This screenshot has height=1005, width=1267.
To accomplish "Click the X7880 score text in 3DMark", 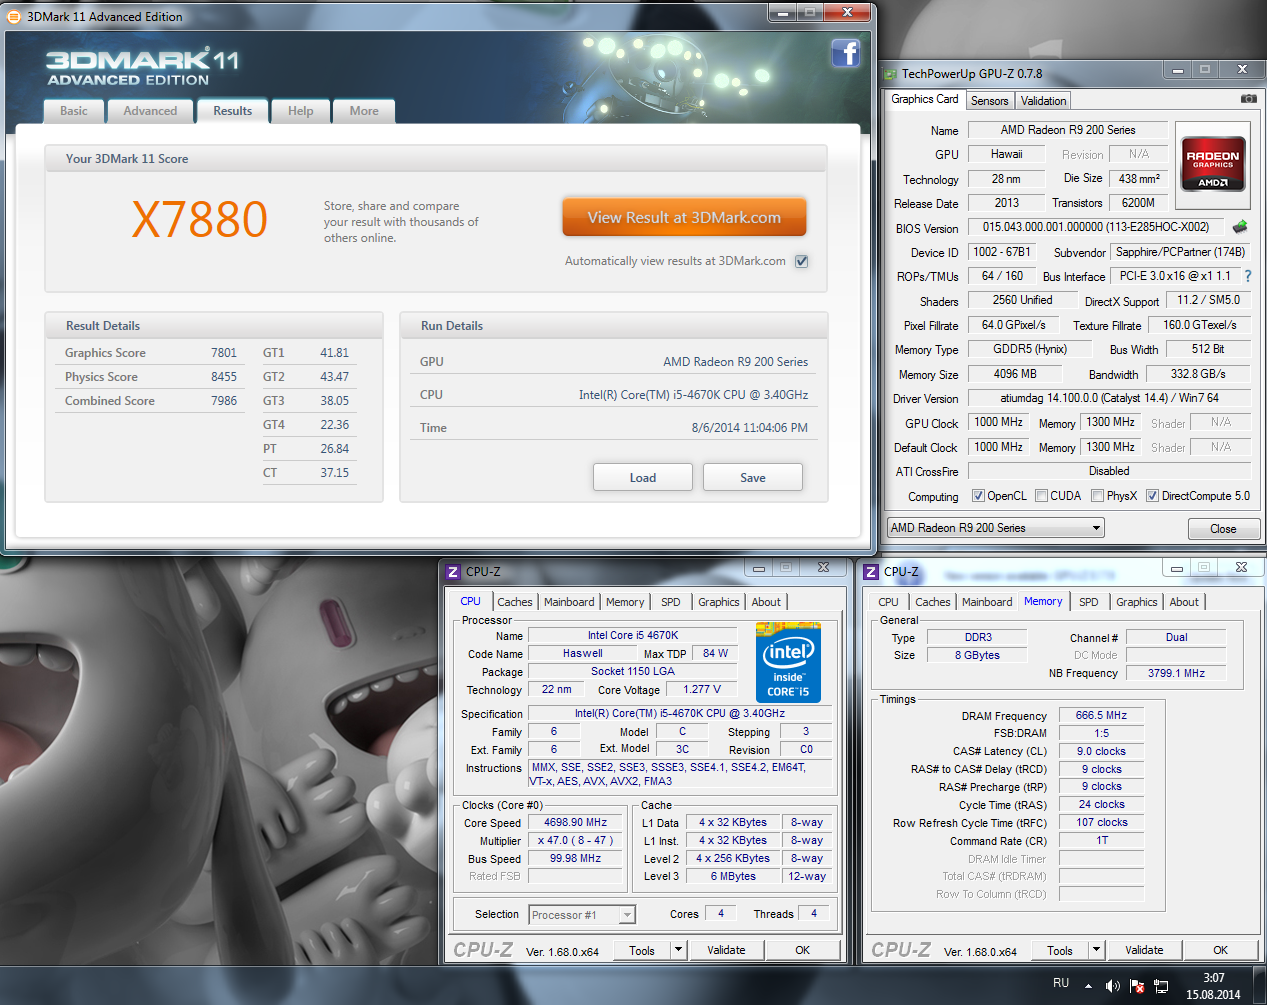I will [x=200, y=219].
